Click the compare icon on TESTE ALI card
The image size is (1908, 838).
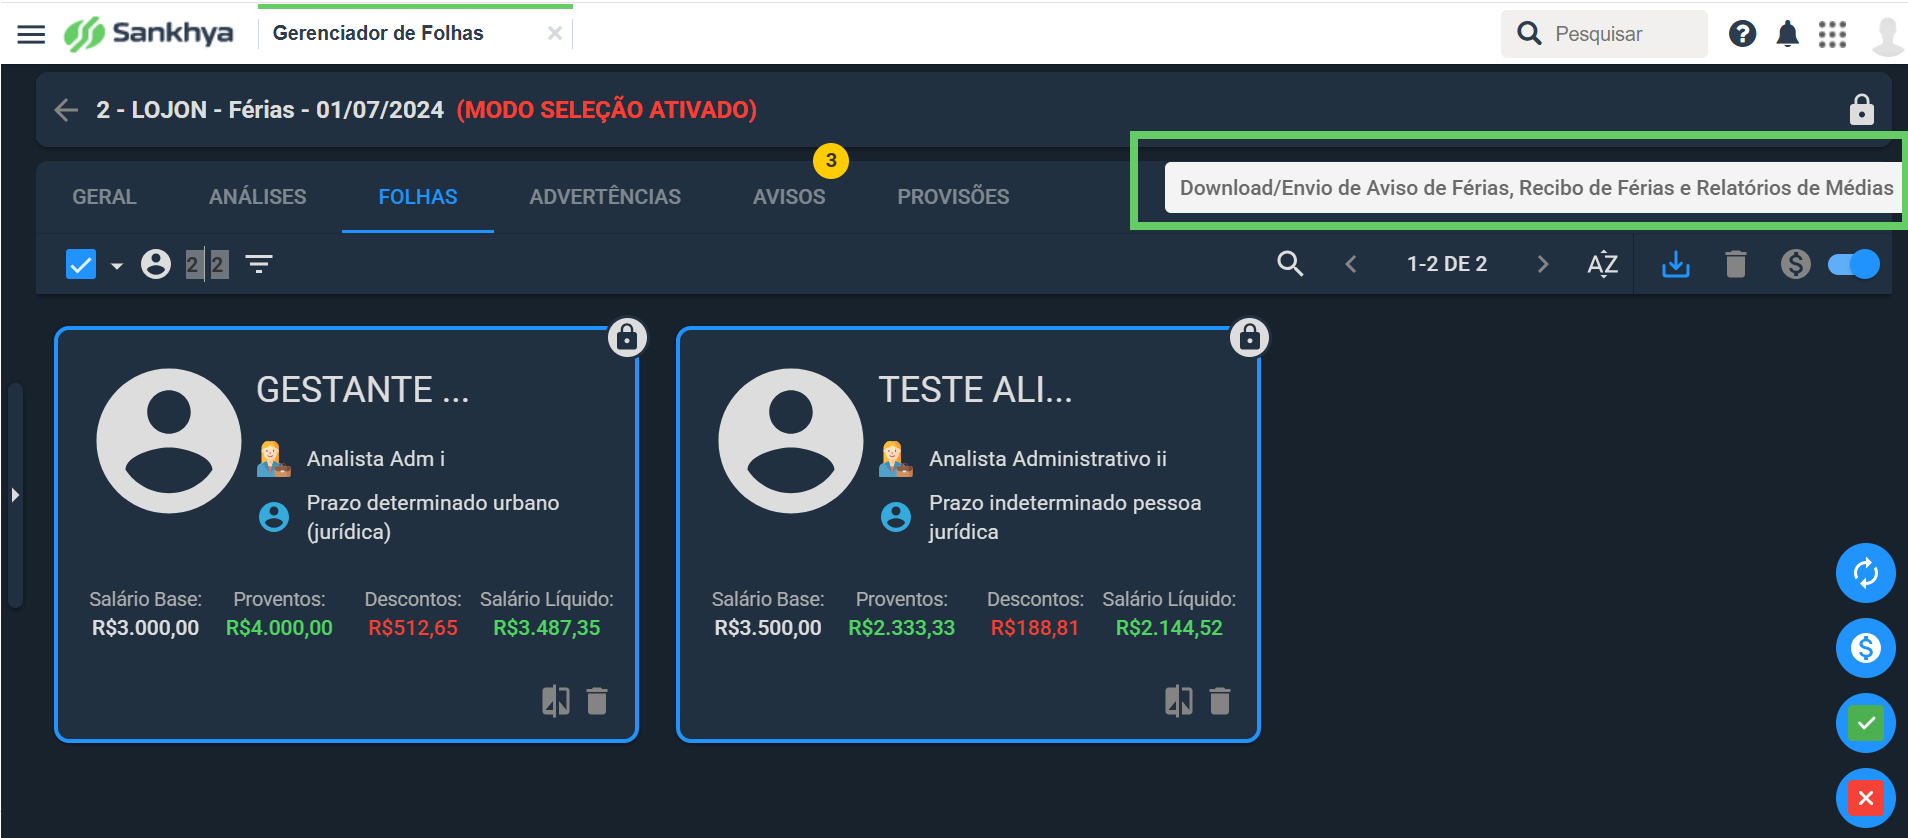(x=1178, y=701)
